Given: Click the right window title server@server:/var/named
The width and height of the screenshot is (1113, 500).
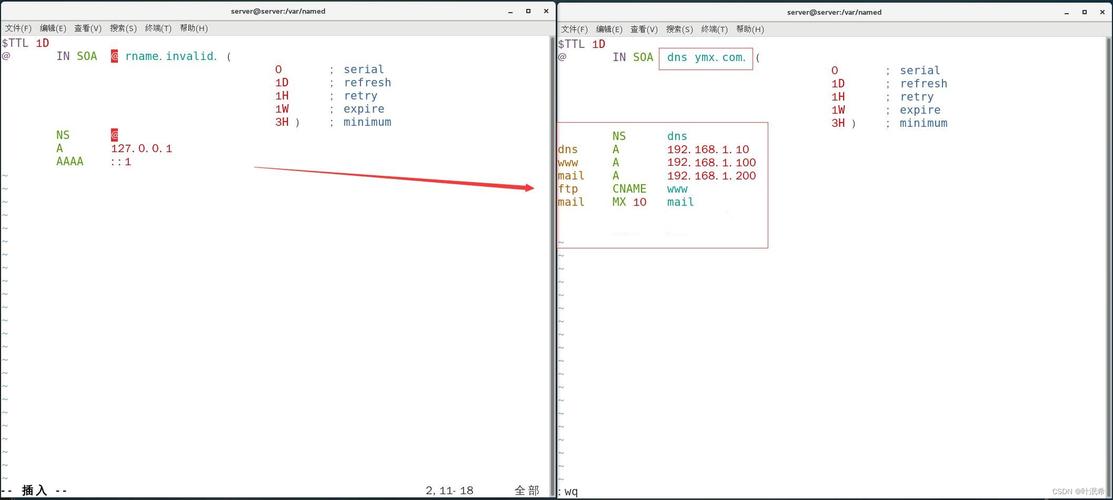Looking at the screenshot, I should pyautogui.click(x=834, y=12).
